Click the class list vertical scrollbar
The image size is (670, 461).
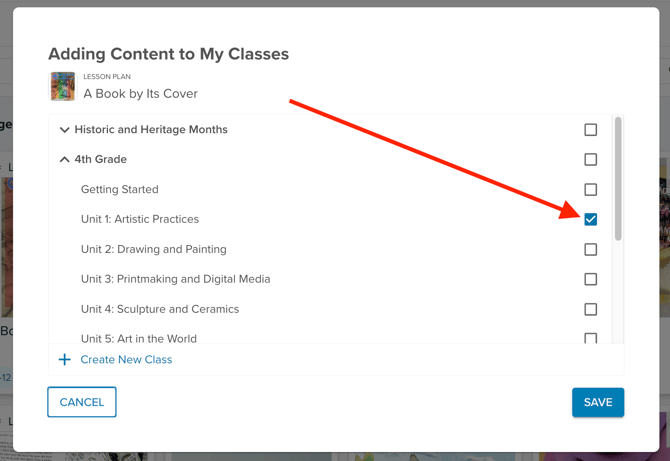[618, 179]
